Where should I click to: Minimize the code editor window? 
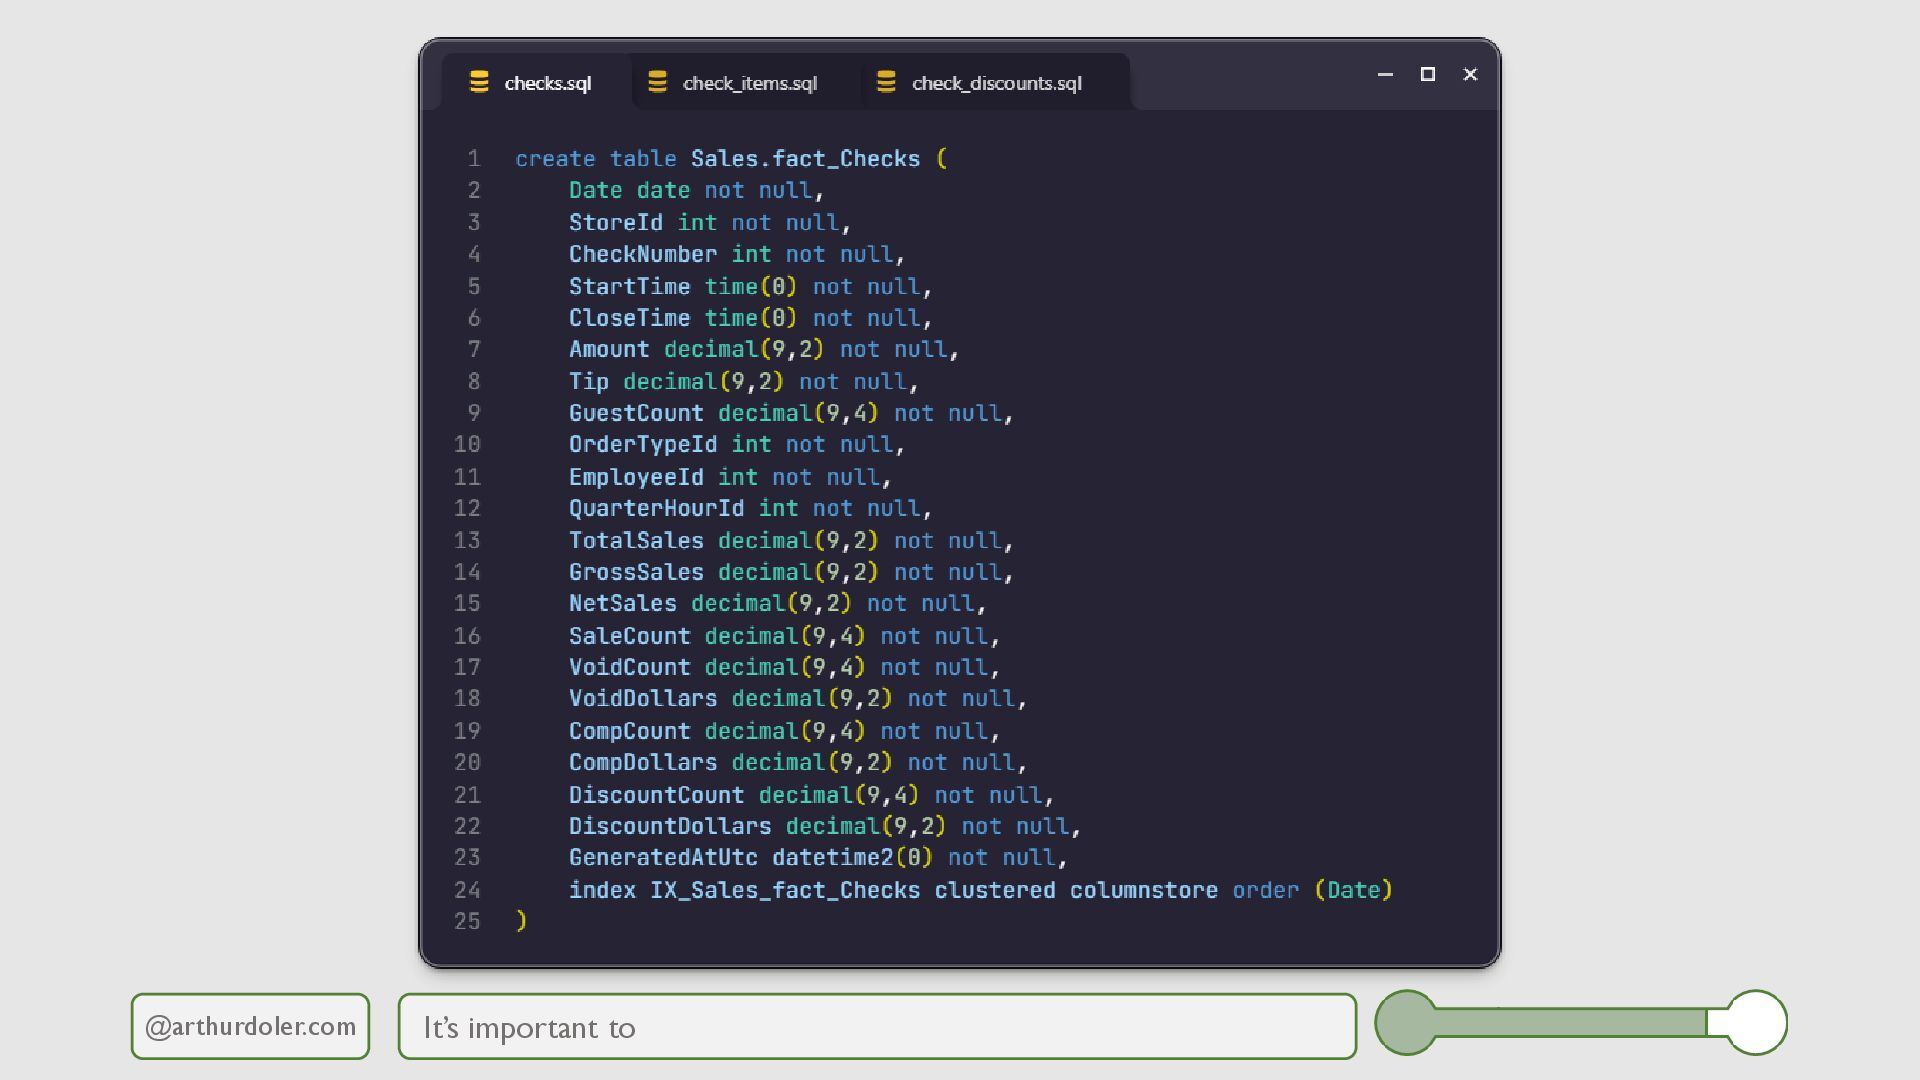(1385, 74)
